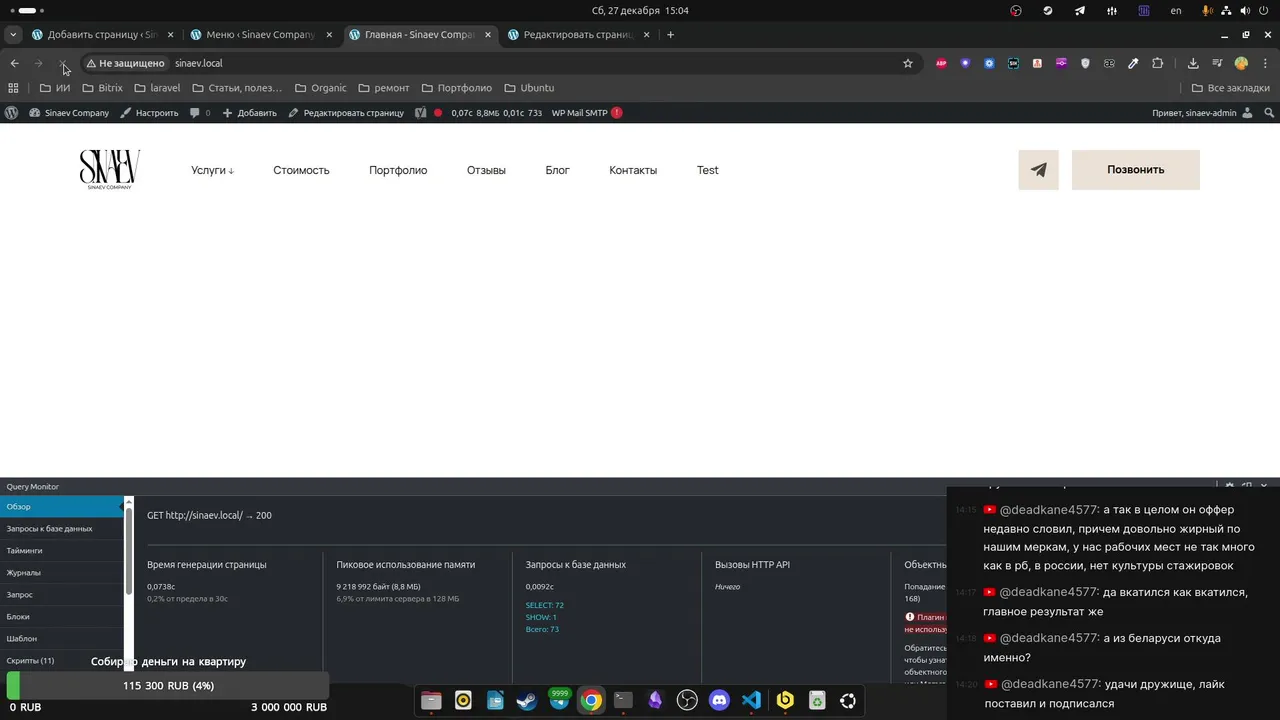Click the admin bar search magnifier icon

coord(1268,113)
